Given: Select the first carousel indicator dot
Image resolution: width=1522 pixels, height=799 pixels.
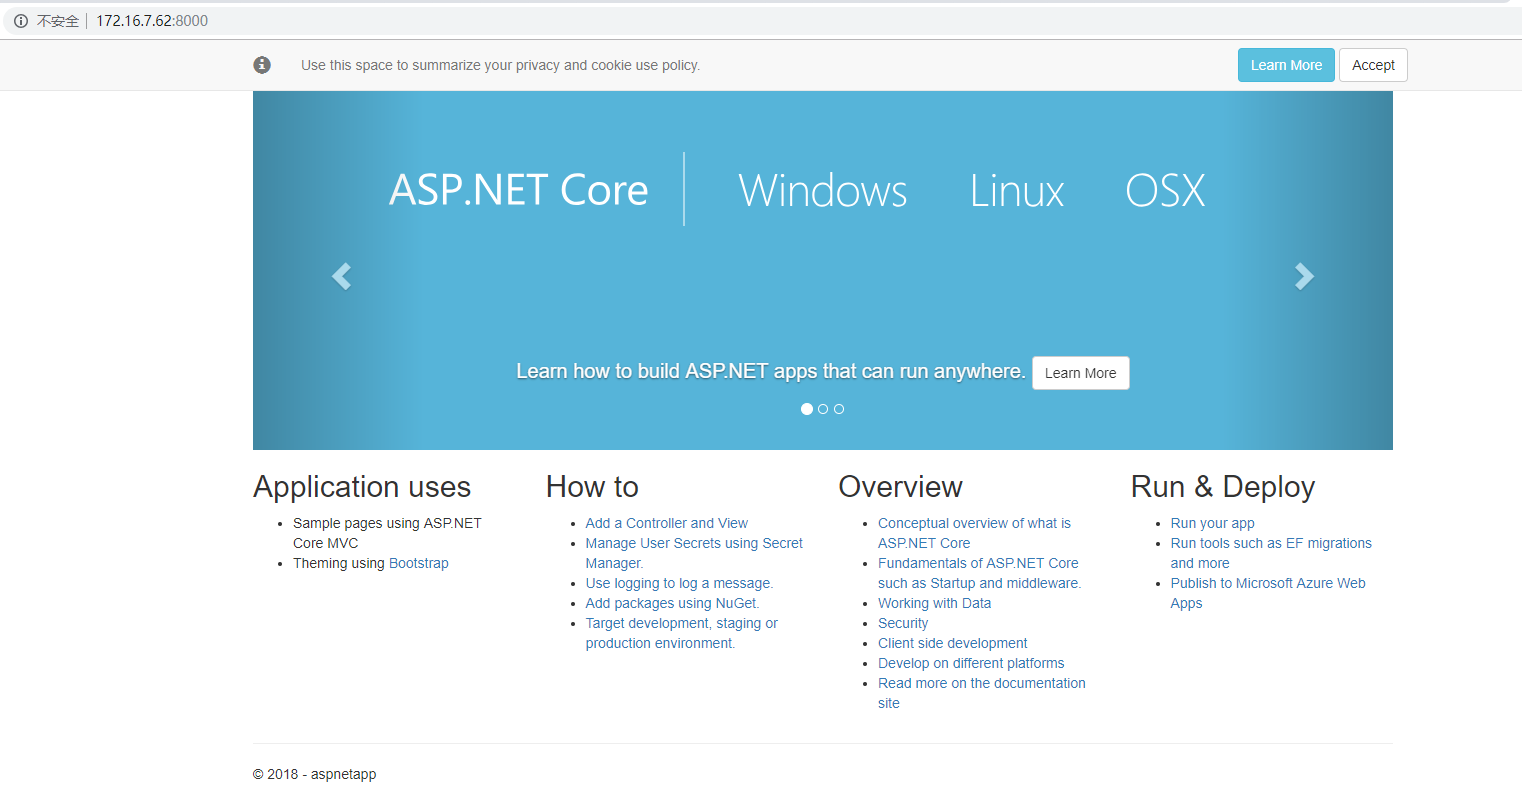Looking at the screenshot, I should click(807, 409).
